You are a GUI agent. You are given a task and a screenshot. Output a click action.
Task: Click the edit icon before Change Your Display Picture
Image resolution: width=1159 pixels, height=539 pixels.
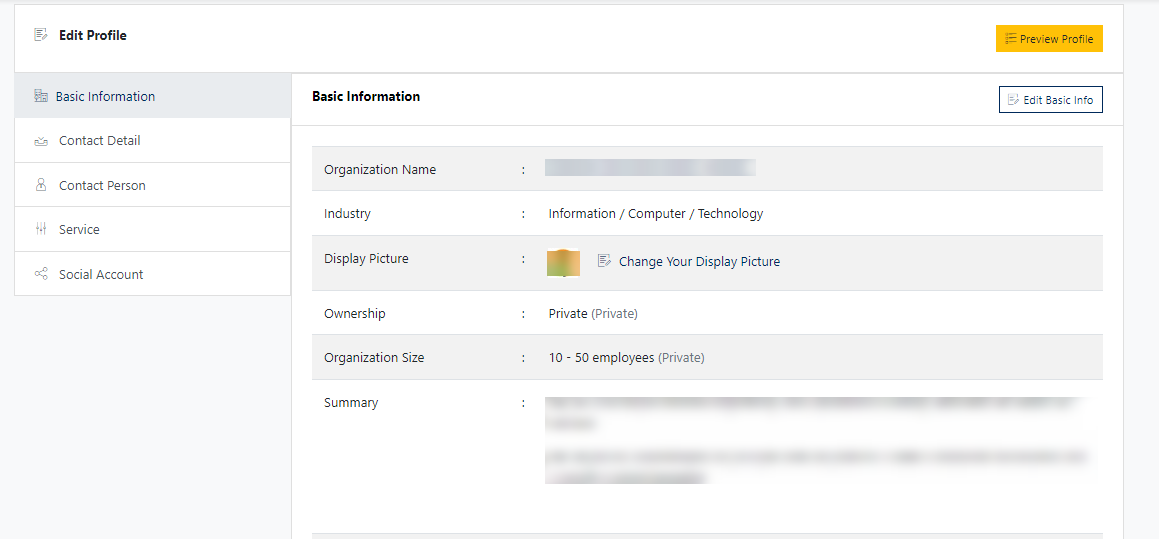(x=604, y=261)
